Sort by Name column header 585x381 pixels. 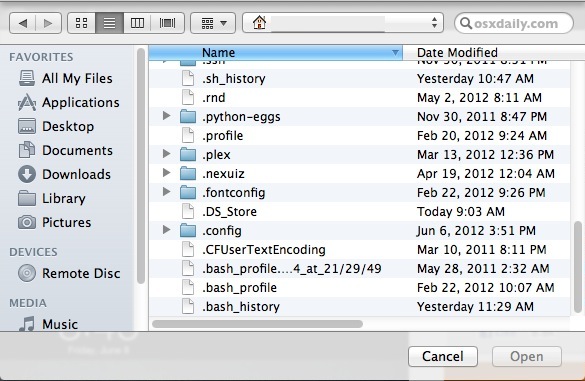(x=276, y=53)
